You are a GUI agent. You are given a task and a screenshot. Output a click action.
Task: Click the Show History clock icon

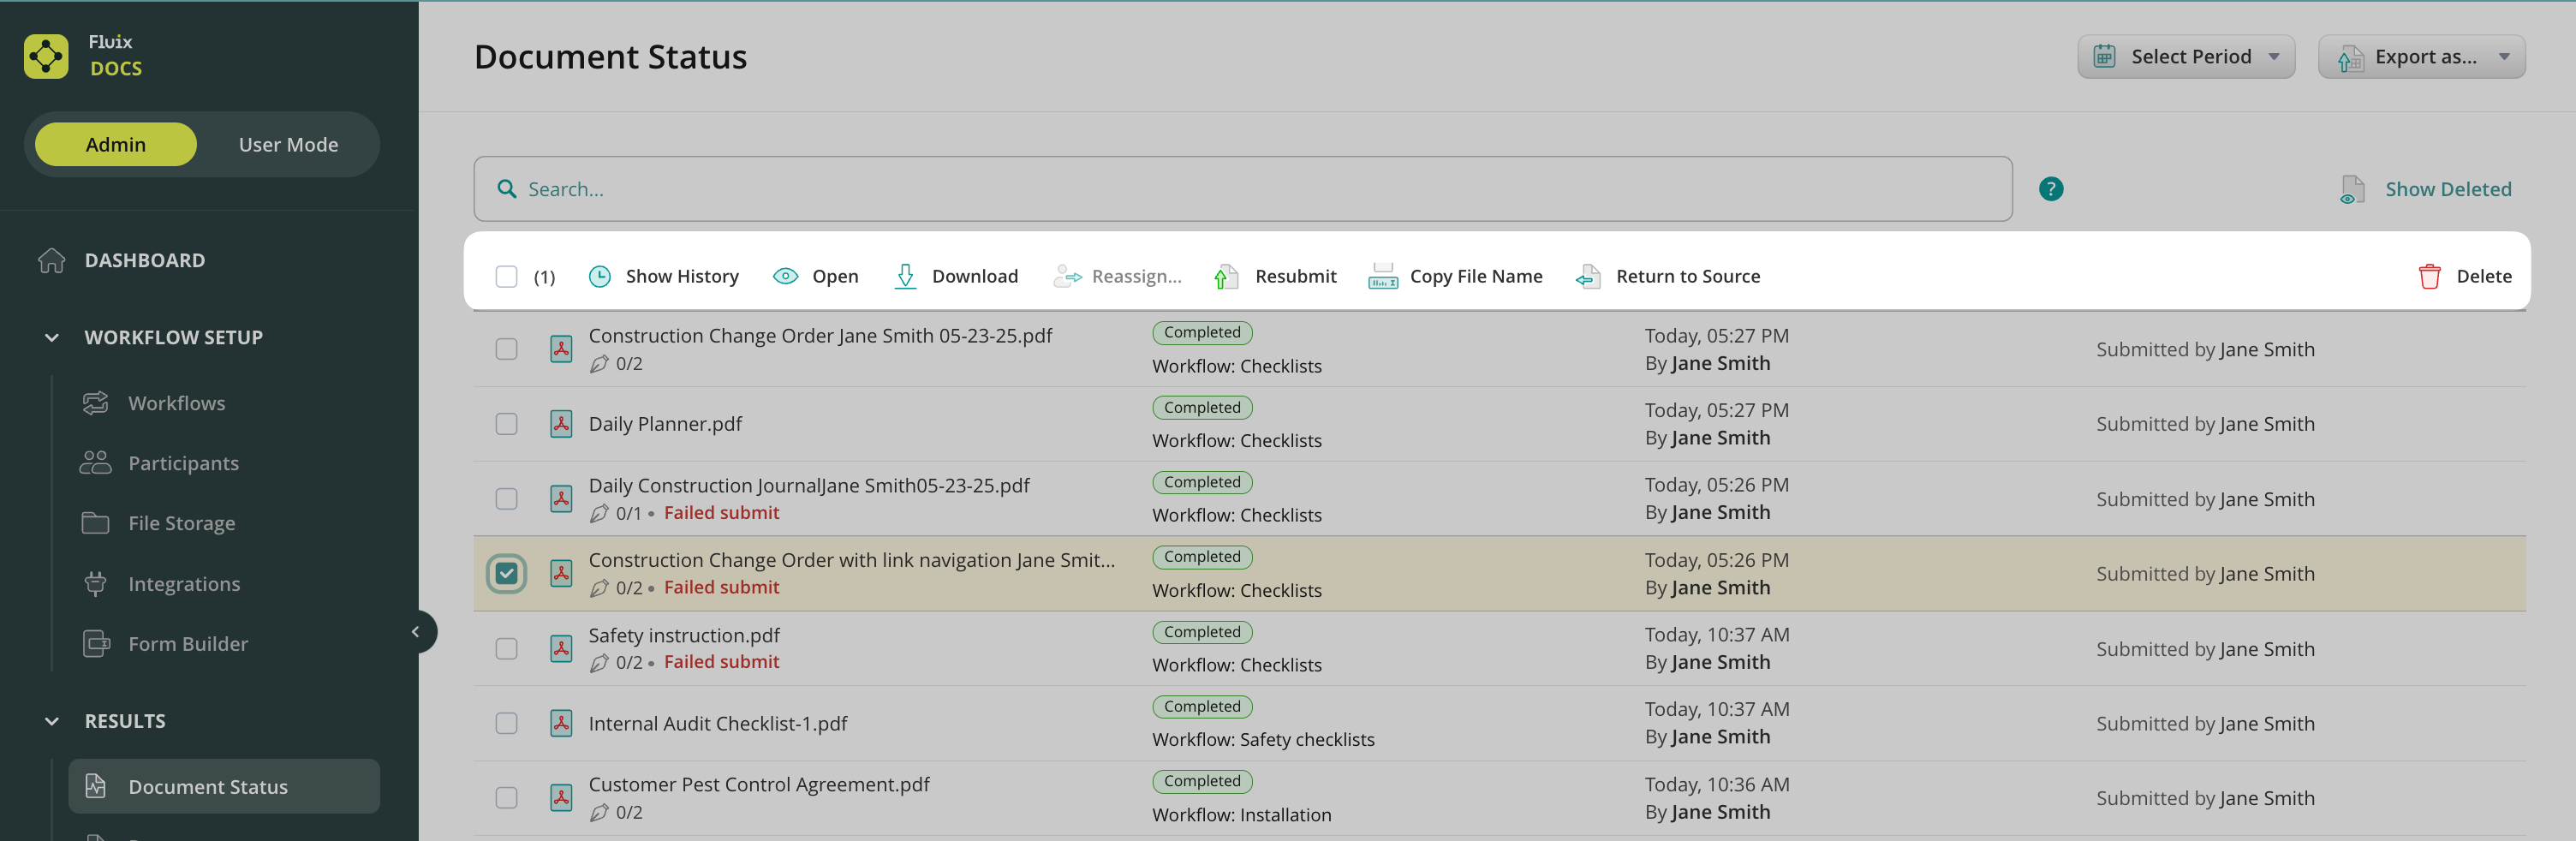point(599,276)
